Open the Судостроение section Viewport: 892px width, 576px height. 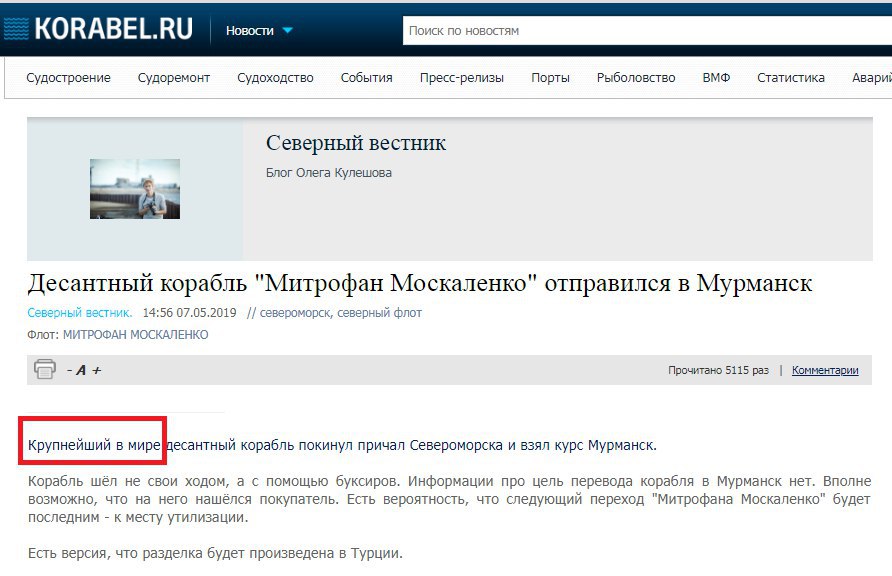coord(68,78)
